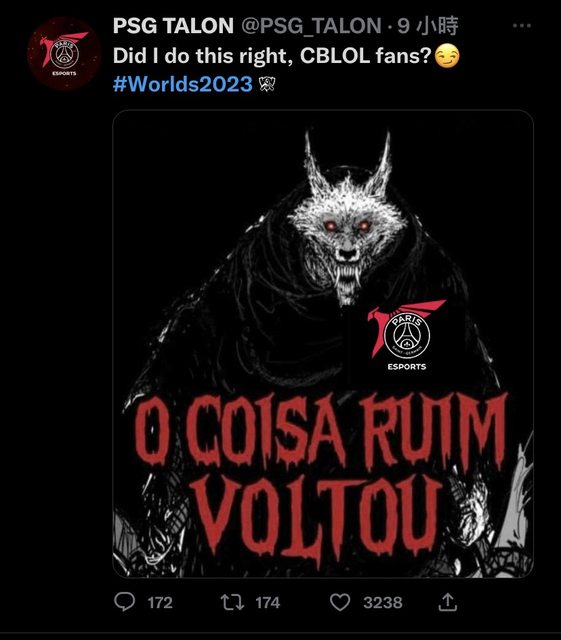View the 9 小時 timestamp link

pos(428,26)
